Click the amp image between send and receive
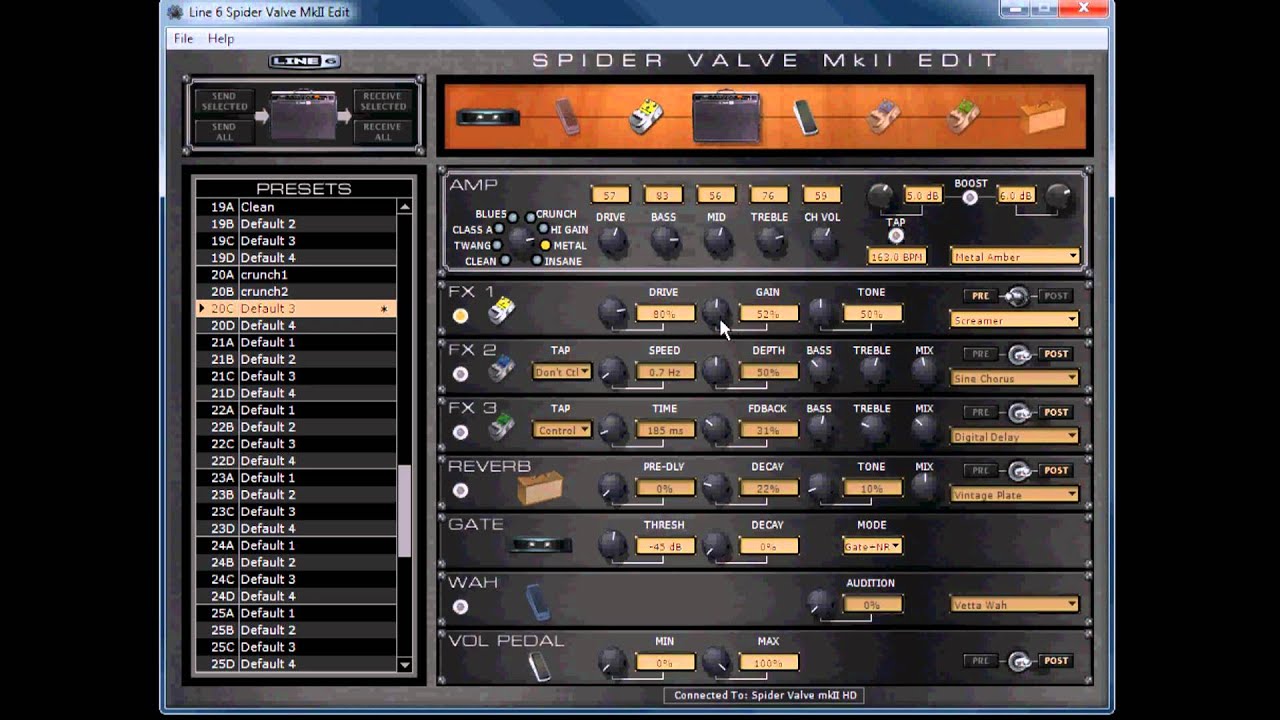Screen dimensions: 1280x720 304,116
